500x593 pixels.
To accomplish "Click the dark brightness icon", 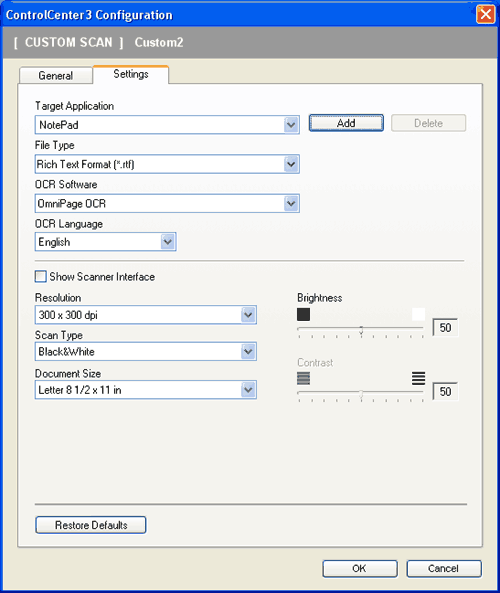I will [x=303, y=314].
